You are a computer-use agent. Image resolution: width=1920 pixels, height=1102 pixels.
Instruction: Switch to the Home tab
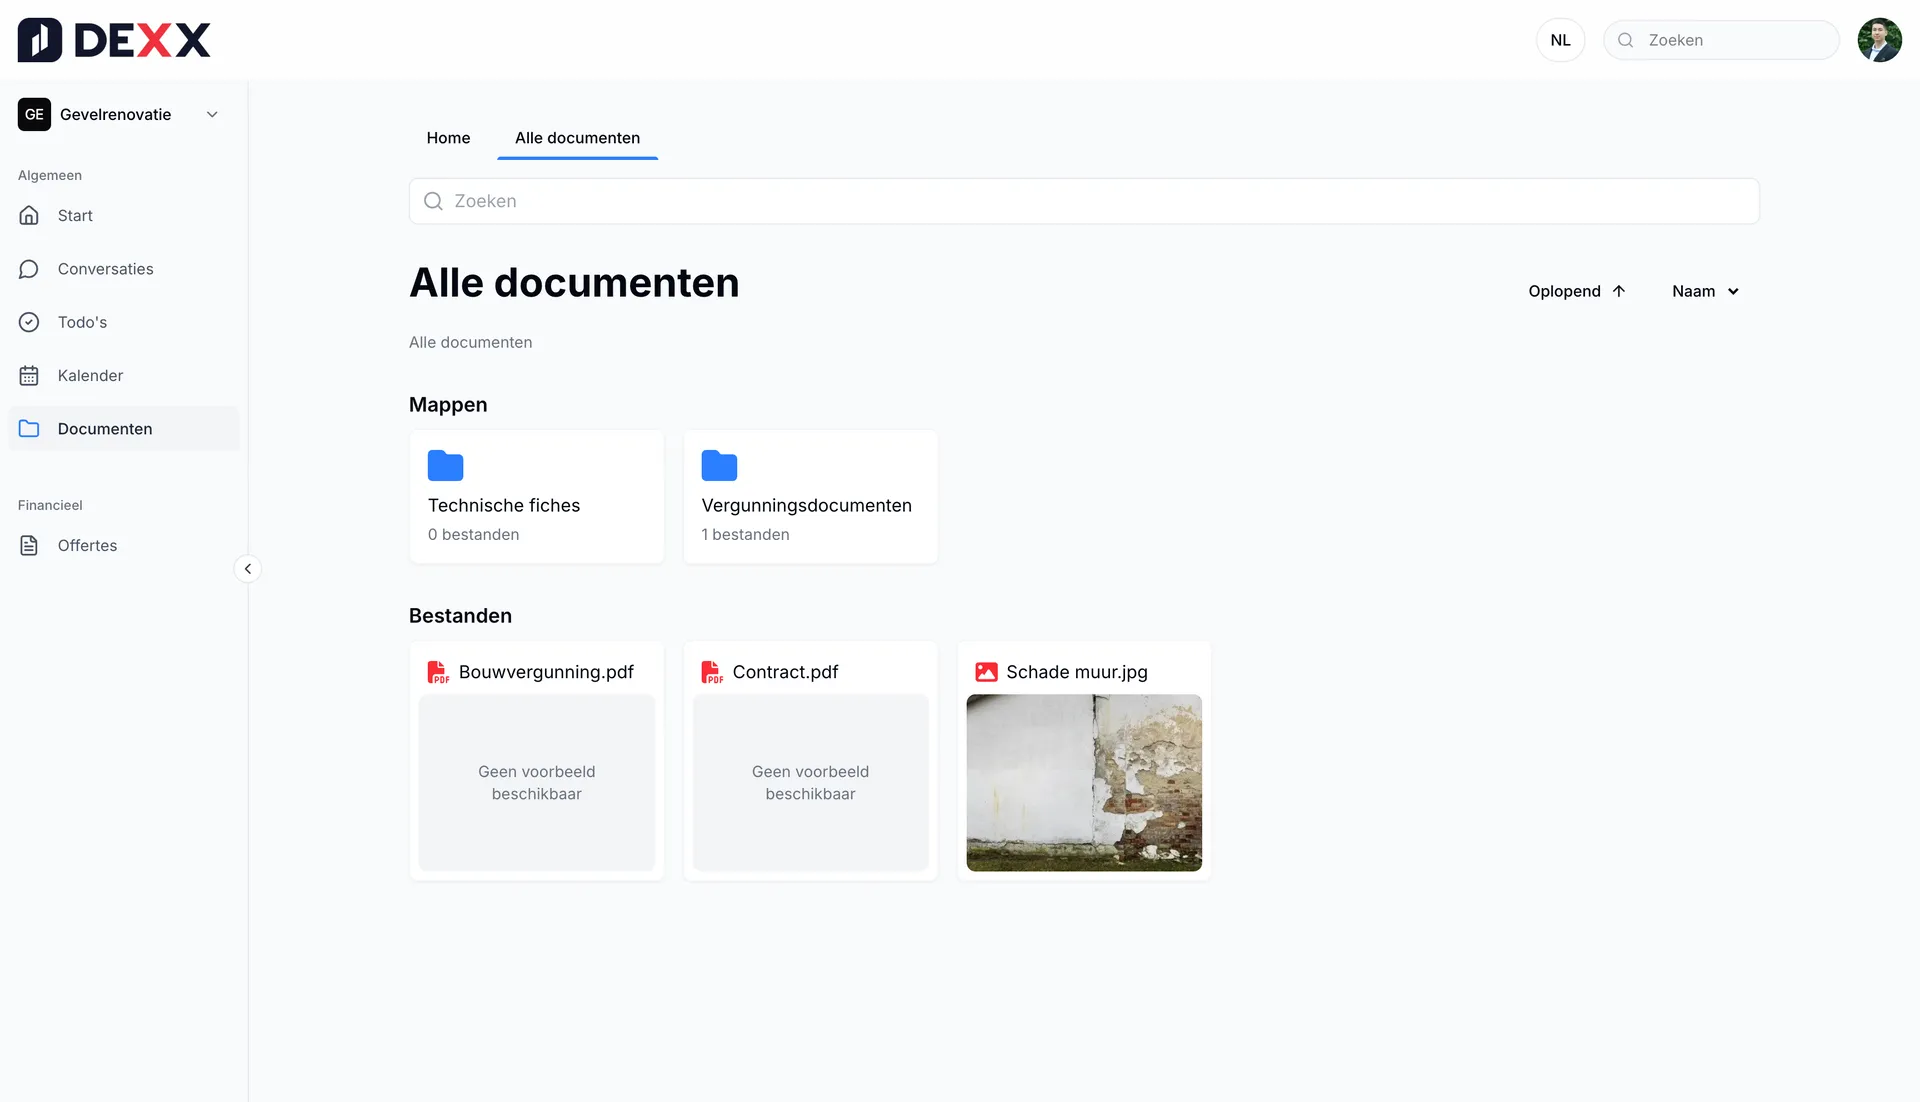[x=448, y=138]
